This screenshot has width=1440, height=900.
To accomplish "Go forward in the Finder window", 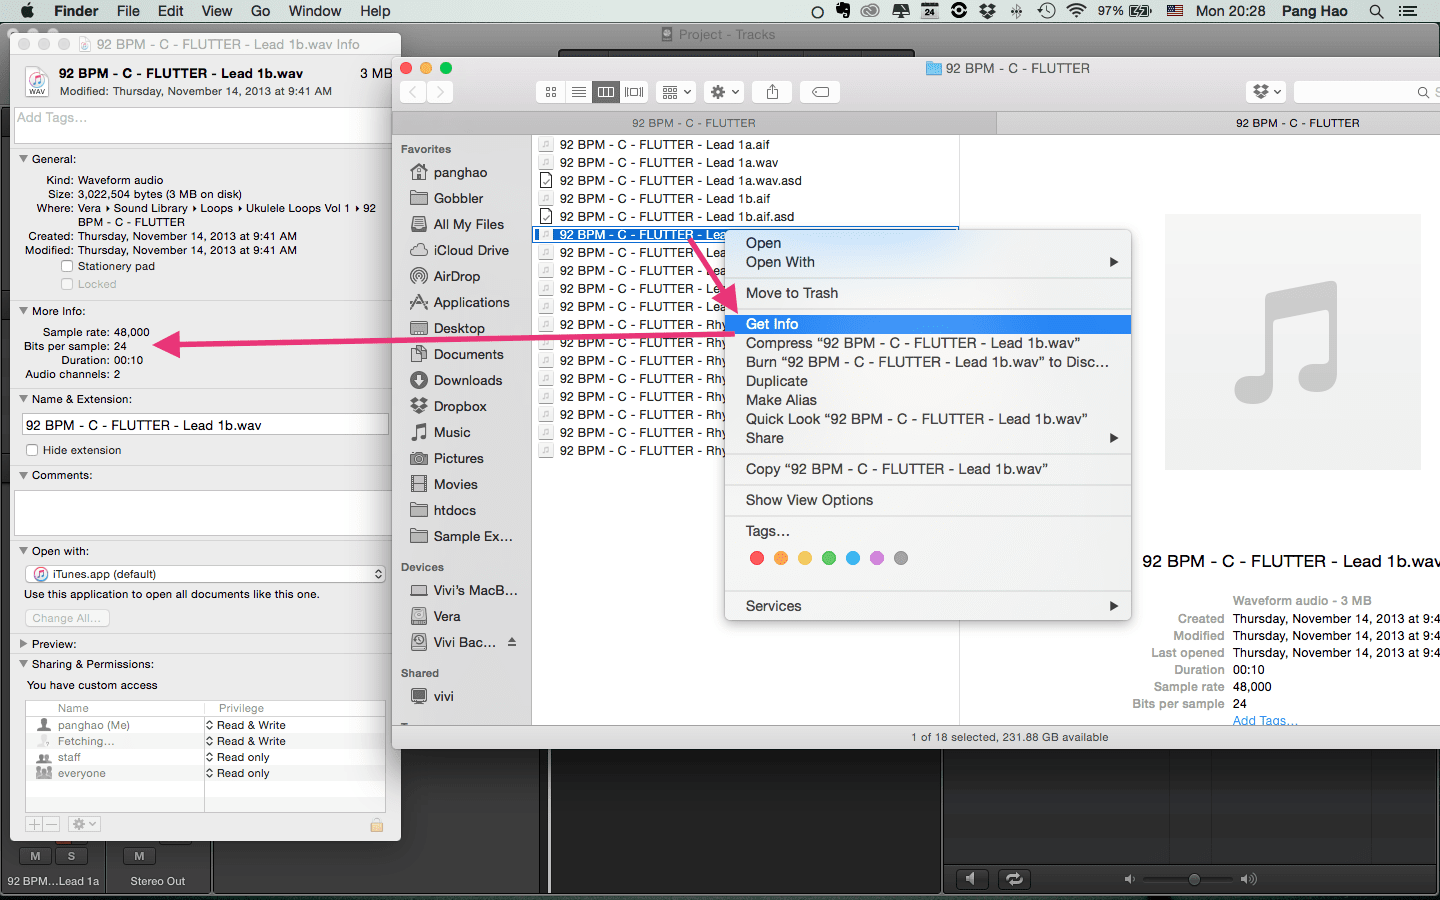I will point(440,92).
